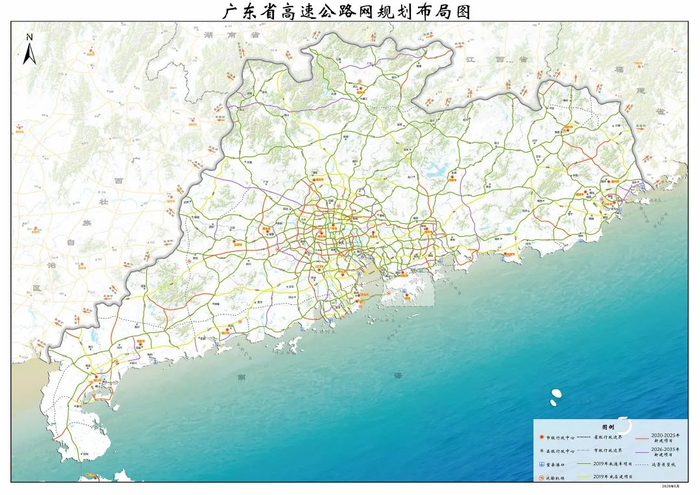Click the yellow line sample for 2019年底在建项目
Screen dimensions: 700x495
[x=584, y=477]
